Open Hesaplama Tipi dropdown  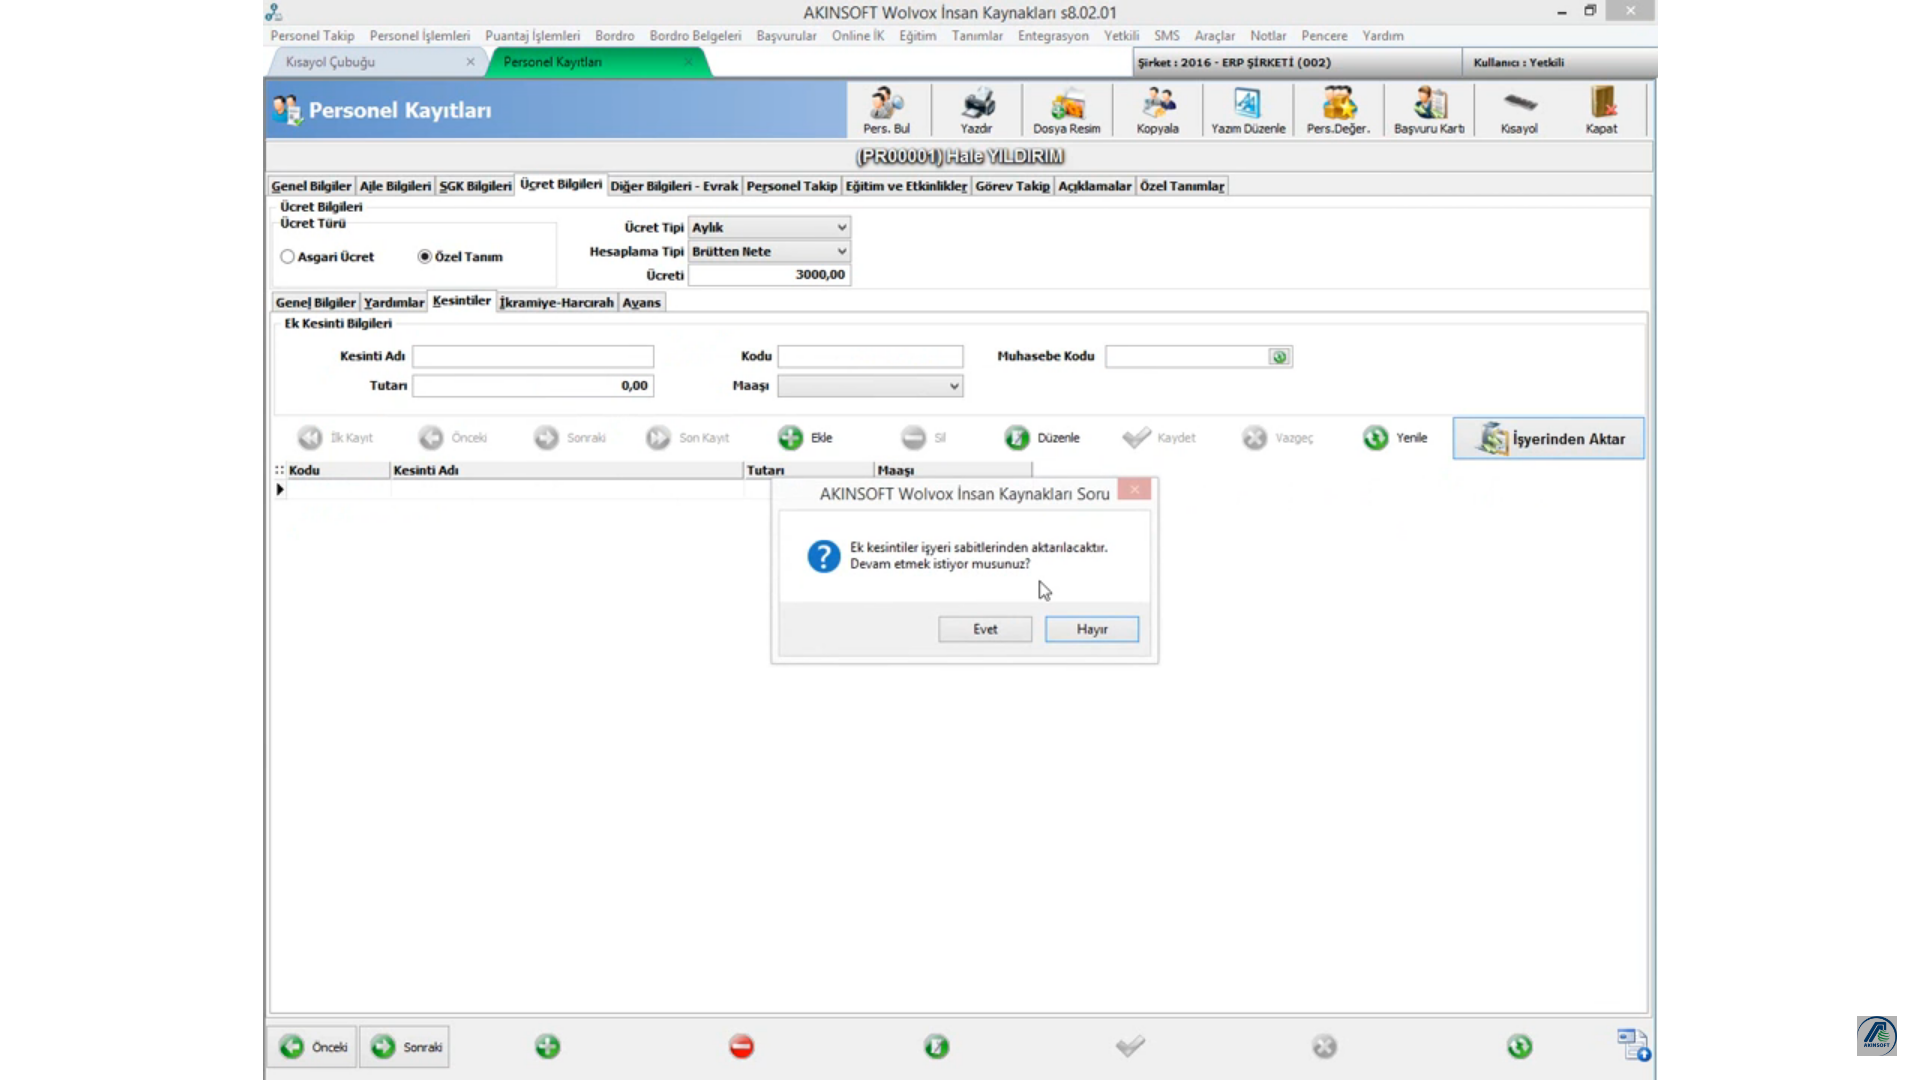pos(769,252)
